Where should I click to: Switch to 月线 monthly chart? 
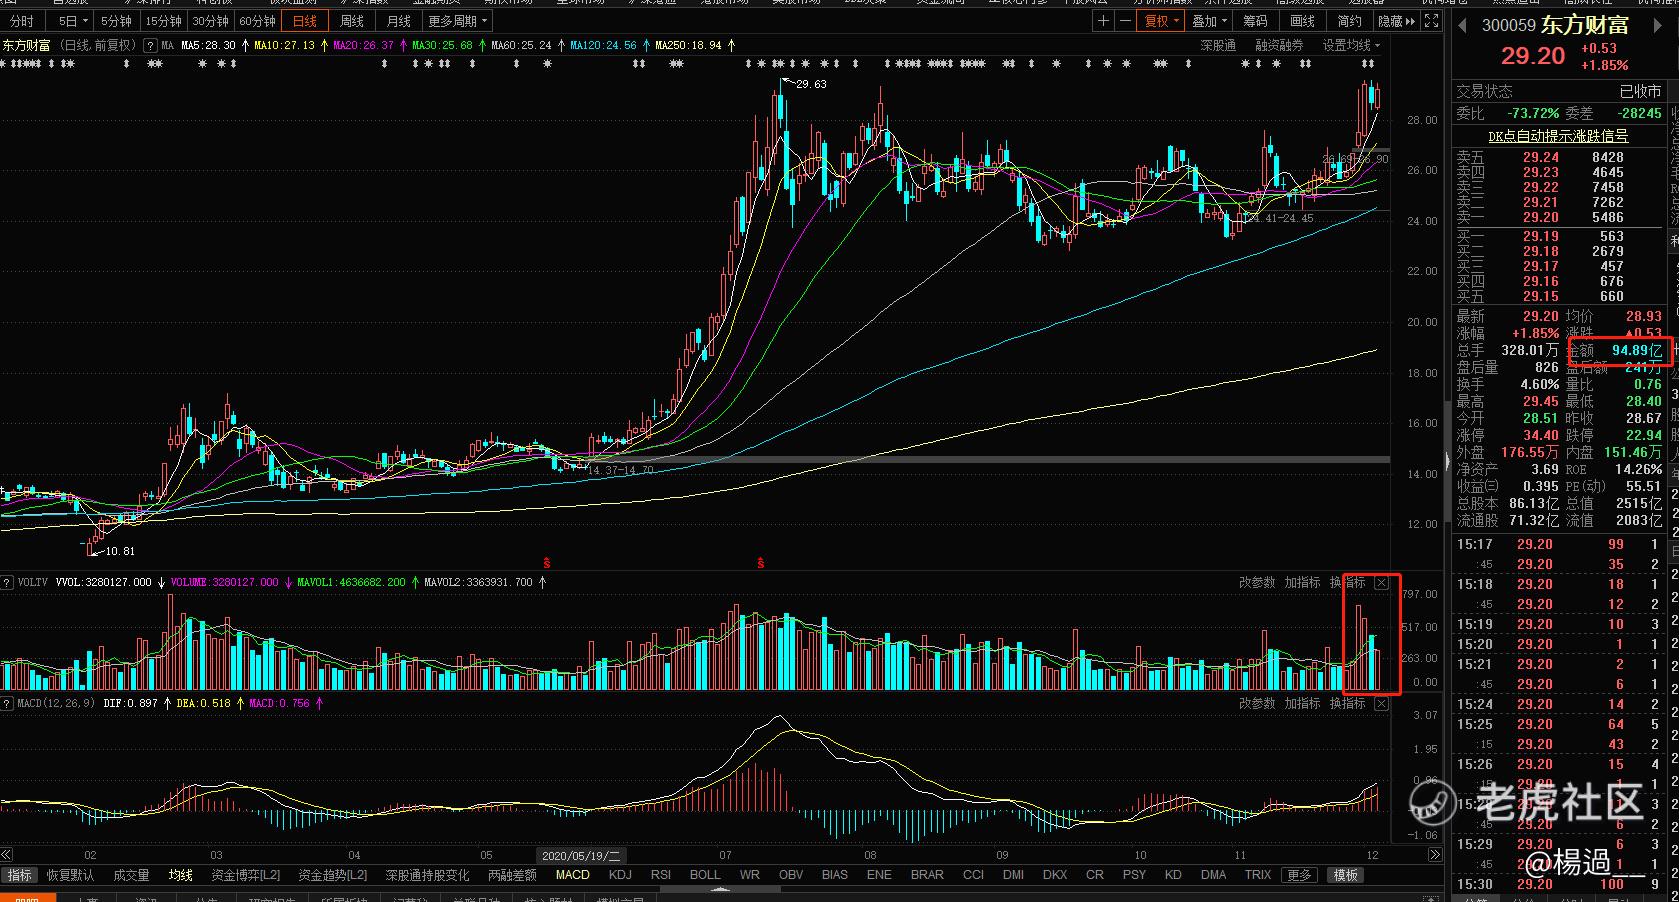pyautogui.click(x=399, y=21)
